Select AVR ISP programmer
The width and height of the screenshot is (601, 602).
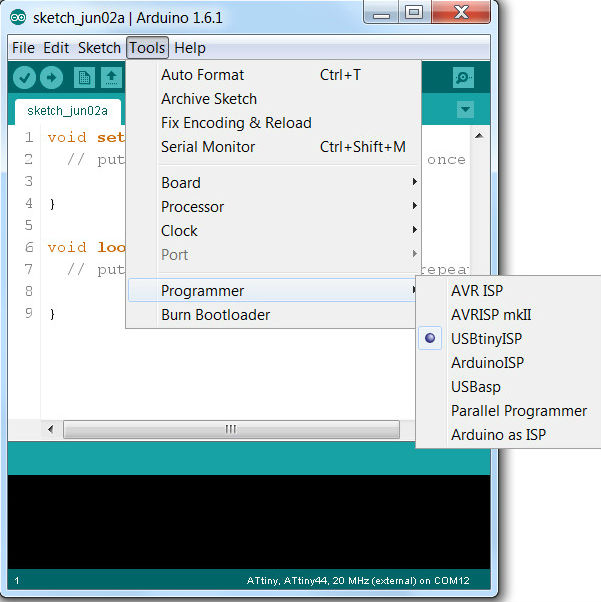pos(509,291)
